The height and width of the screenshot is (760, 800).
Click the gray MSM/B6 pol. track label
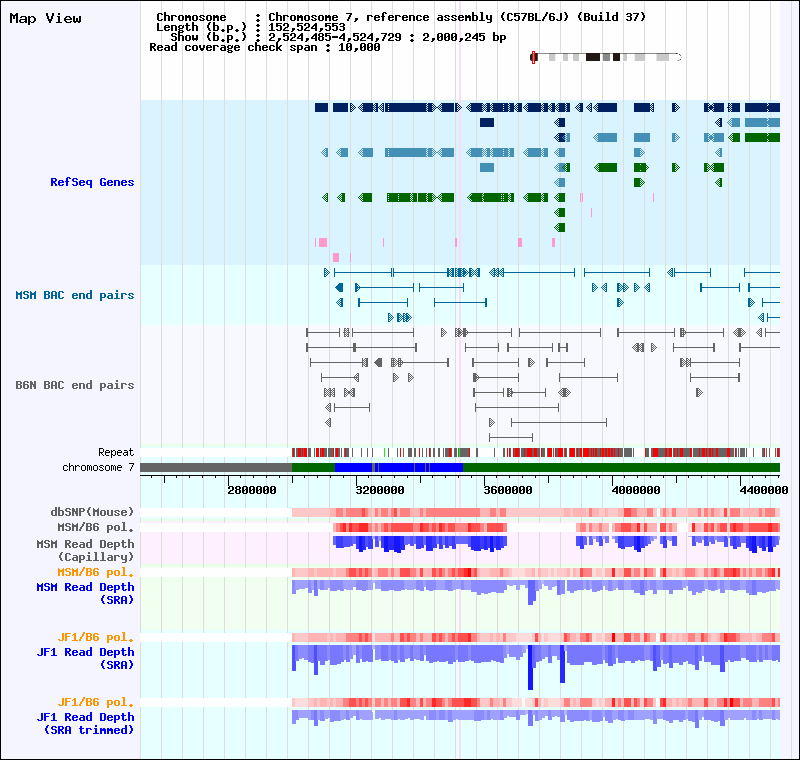coord(95,527)
